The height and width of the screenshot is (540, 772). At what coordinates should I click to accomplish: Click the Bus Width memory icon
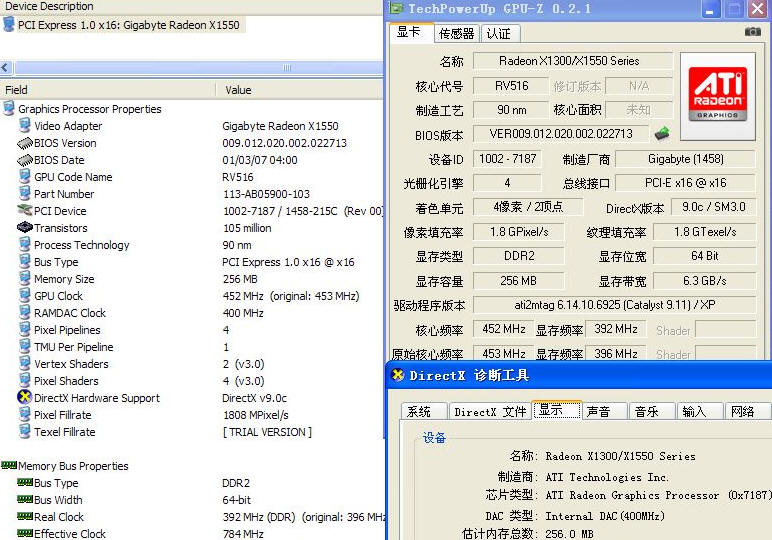click(25, 499)
